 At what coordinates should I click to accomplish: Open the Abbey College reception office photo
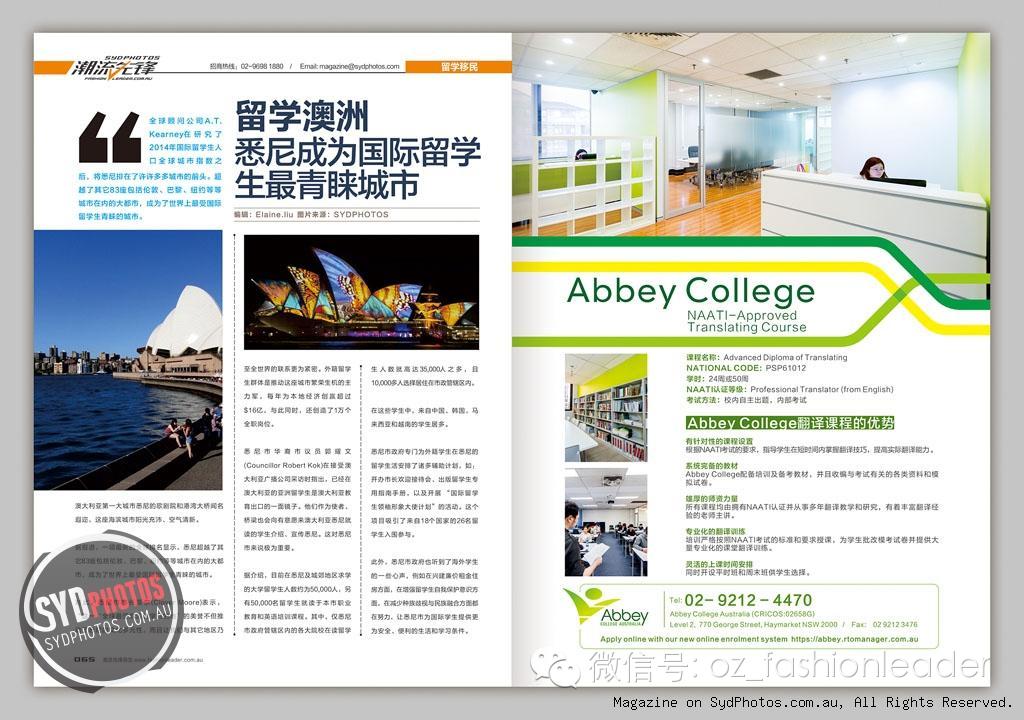(750, 134)
